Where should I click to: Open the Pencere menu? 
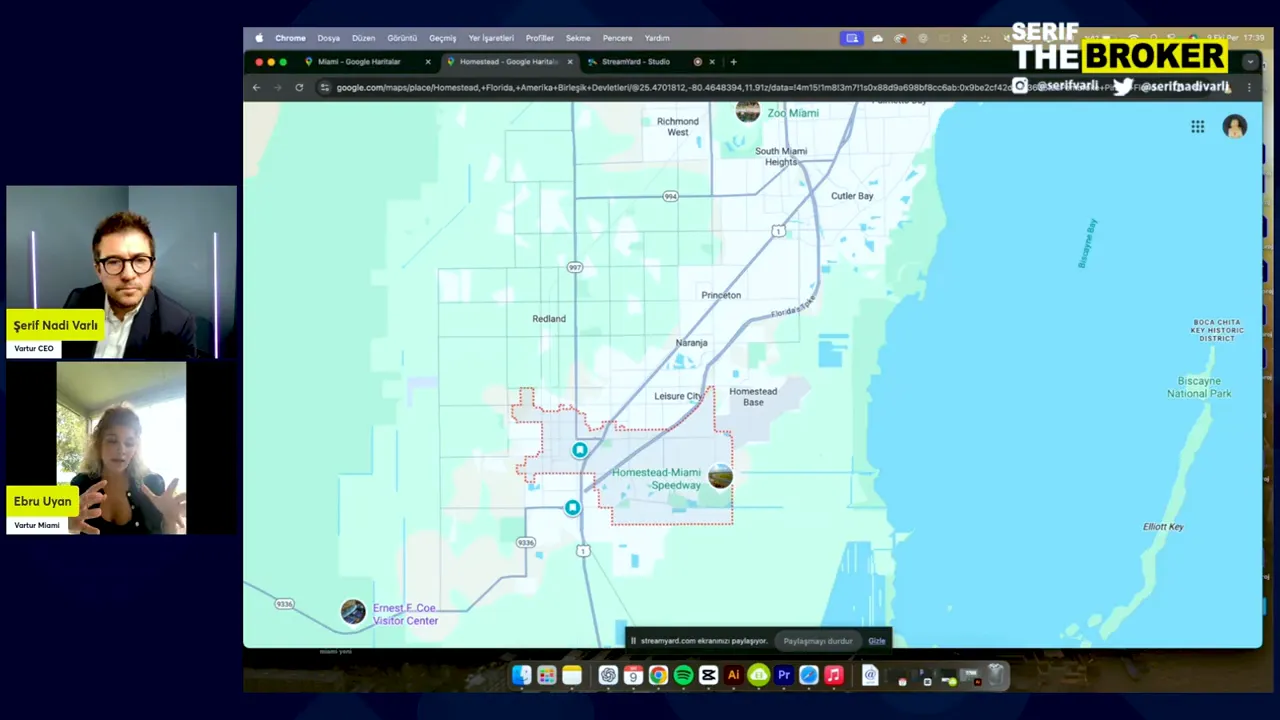pyautogui.click(x=617, y=38)
